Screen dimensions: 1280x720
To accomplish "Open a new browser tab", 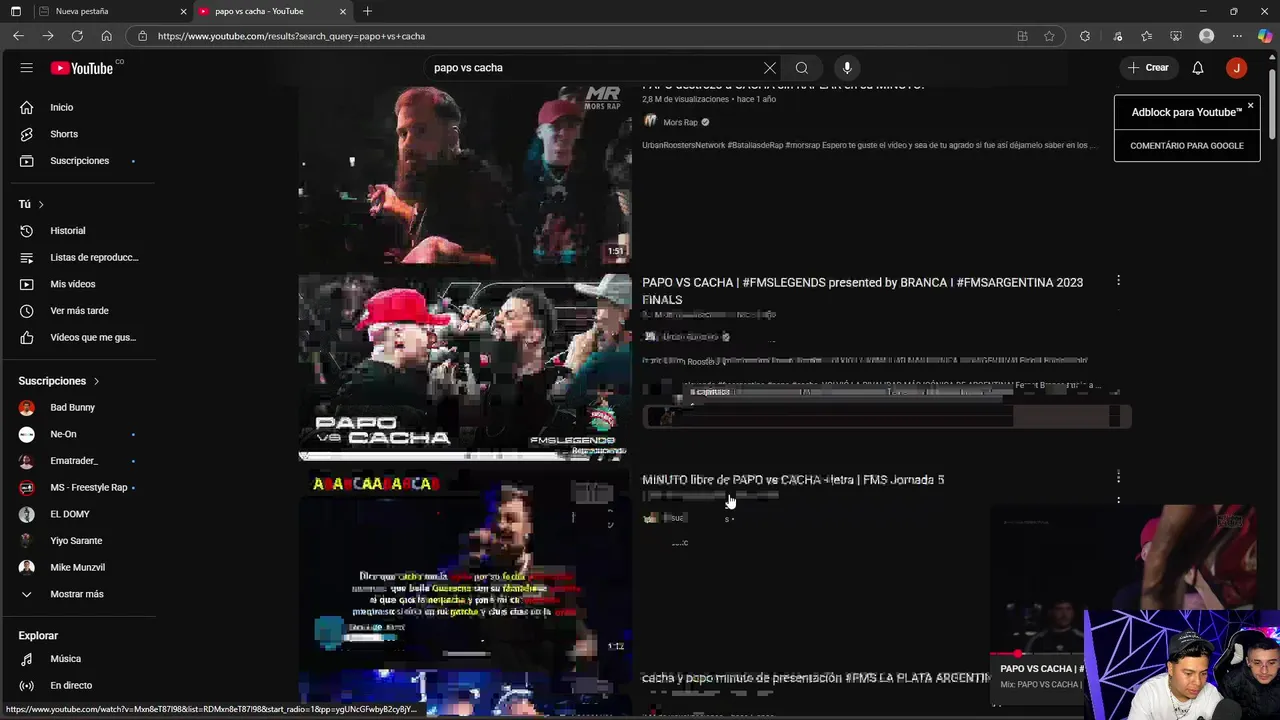I will 367,11.
